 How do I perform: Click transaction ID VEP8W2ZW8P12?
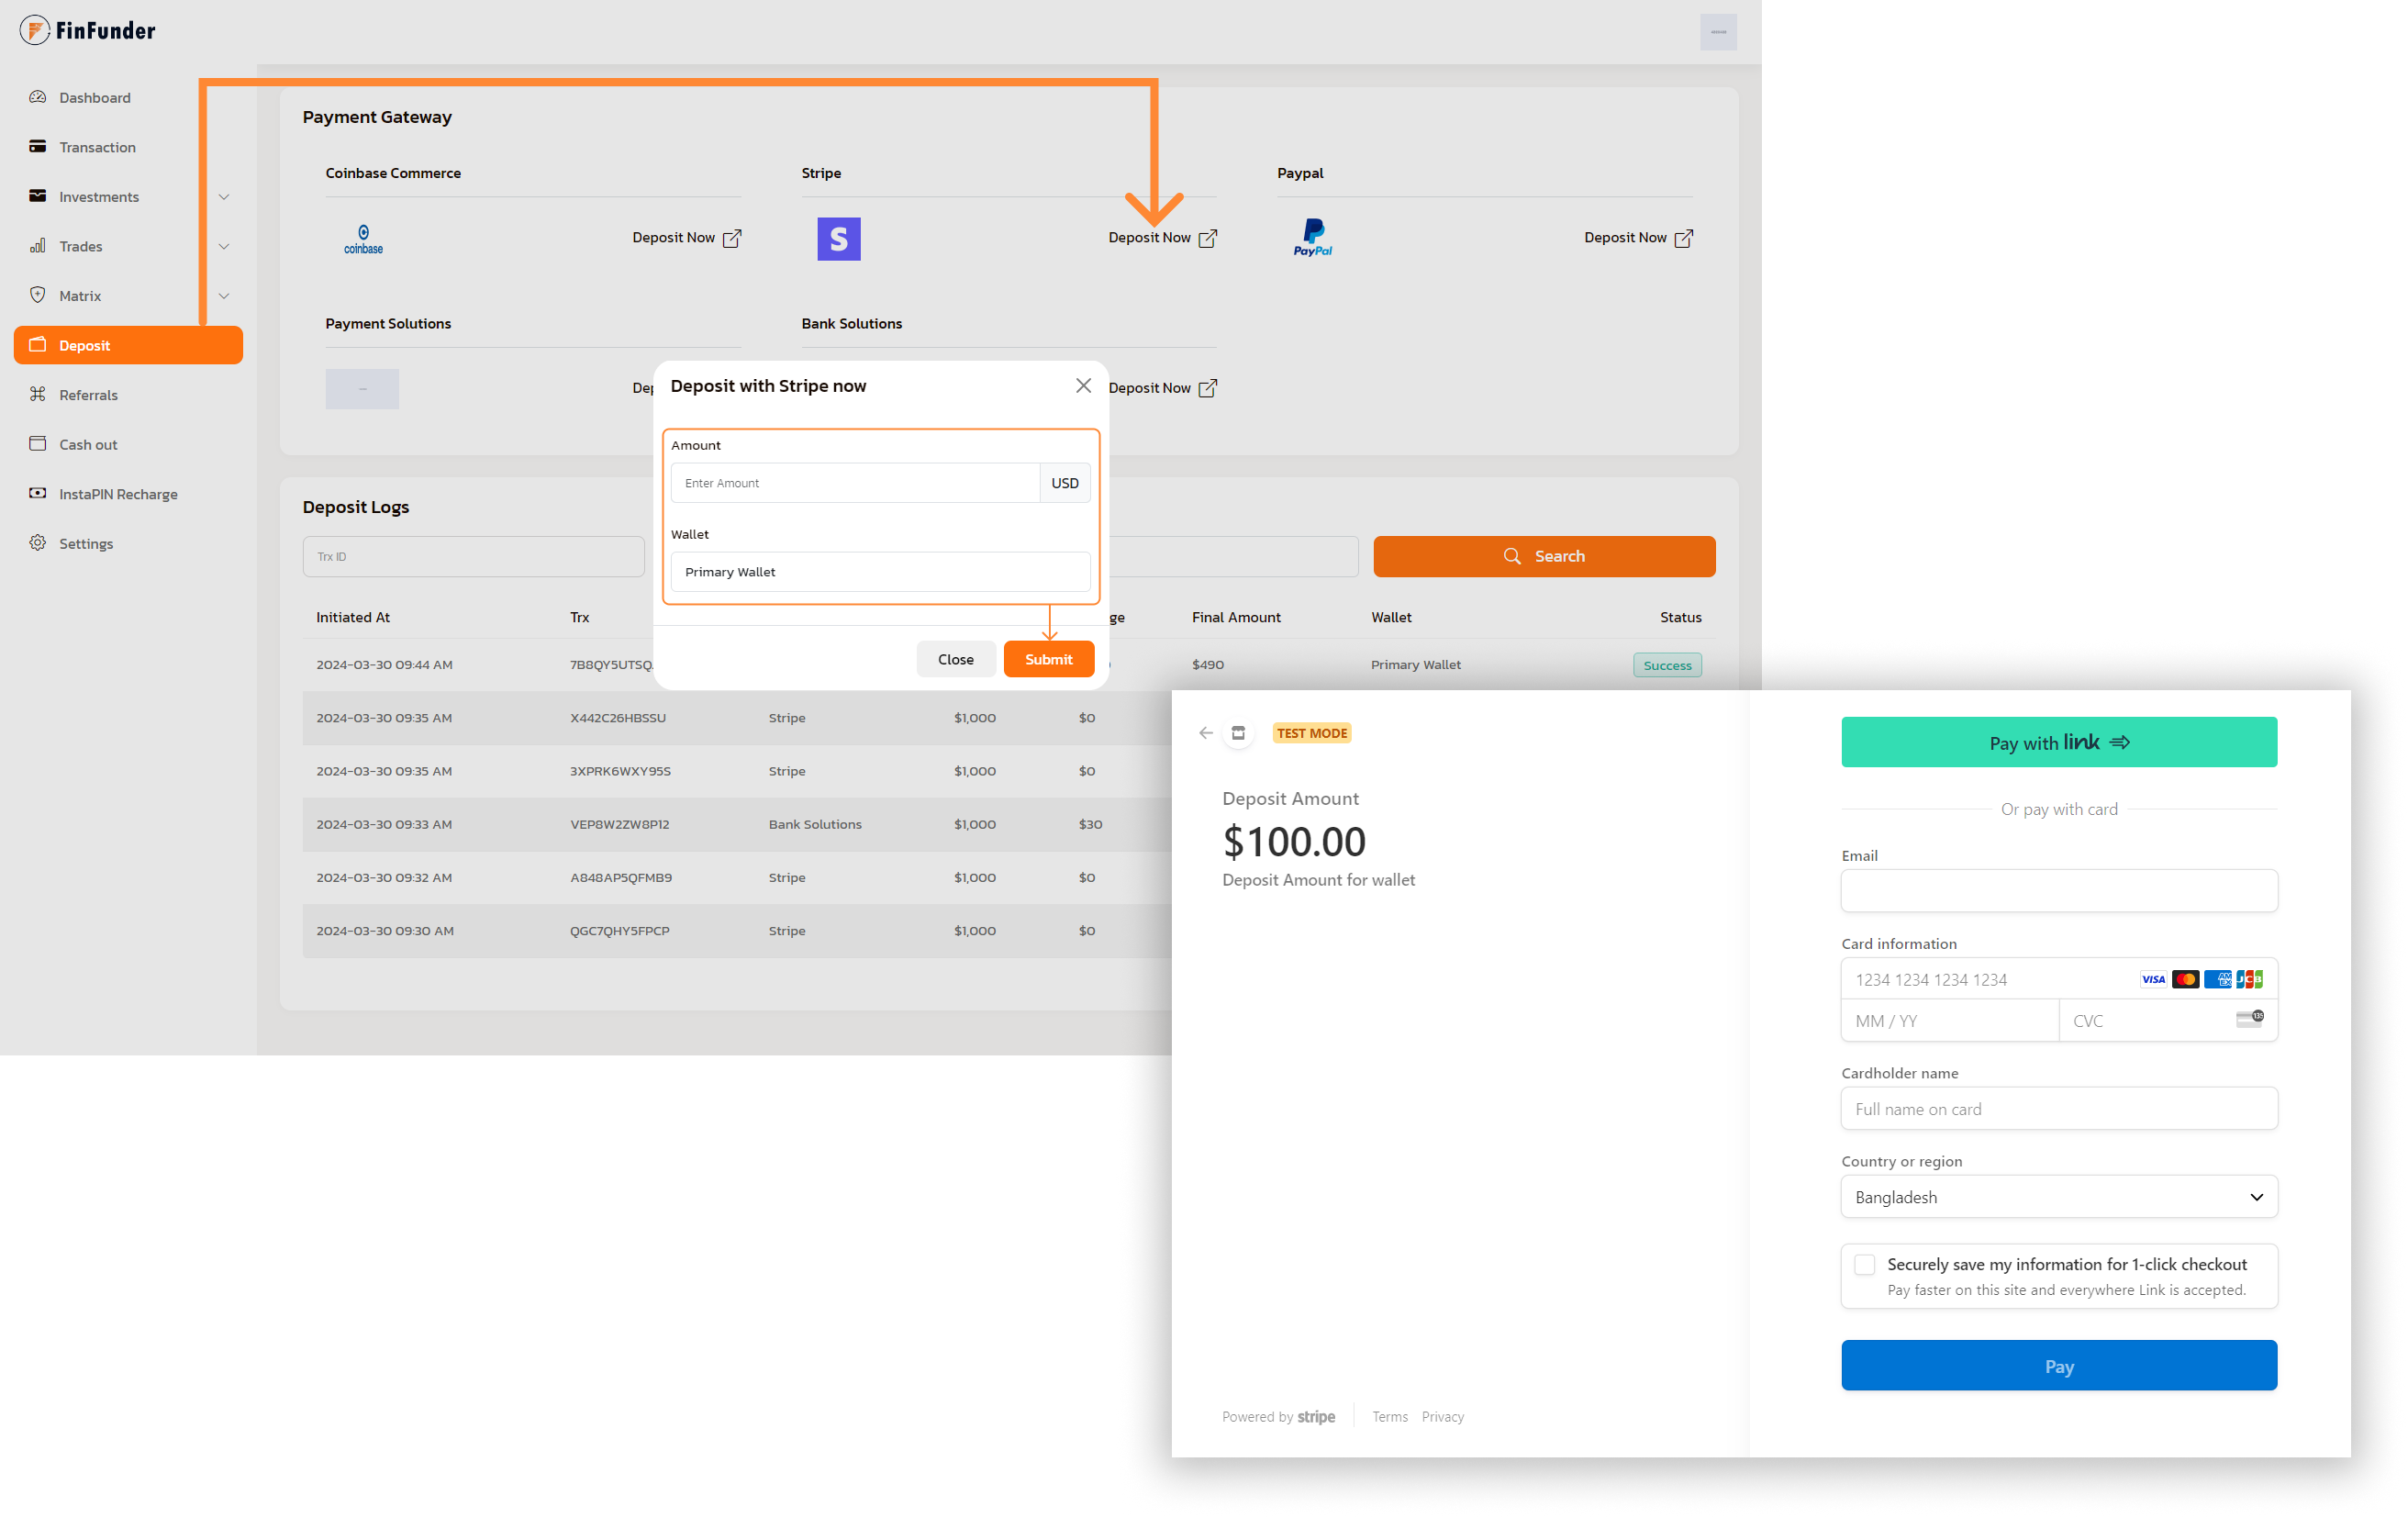click(x=620, y=825)
